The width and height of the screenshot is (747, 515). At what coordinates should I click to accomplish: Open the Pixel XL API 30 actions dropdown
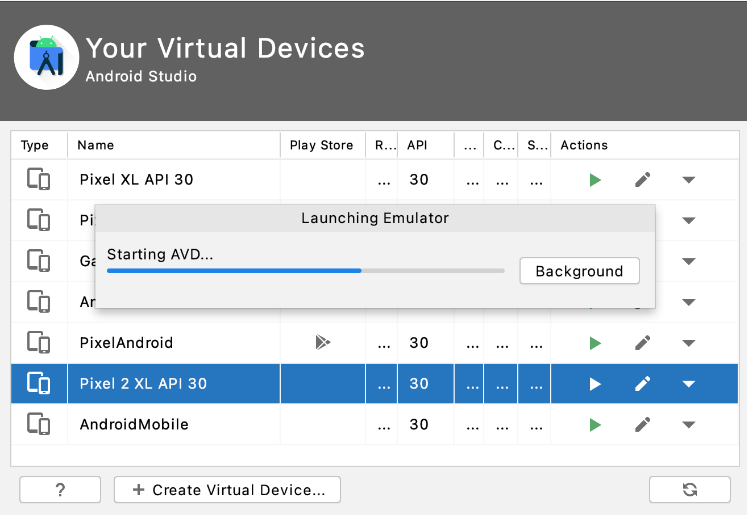coord(688,180)
